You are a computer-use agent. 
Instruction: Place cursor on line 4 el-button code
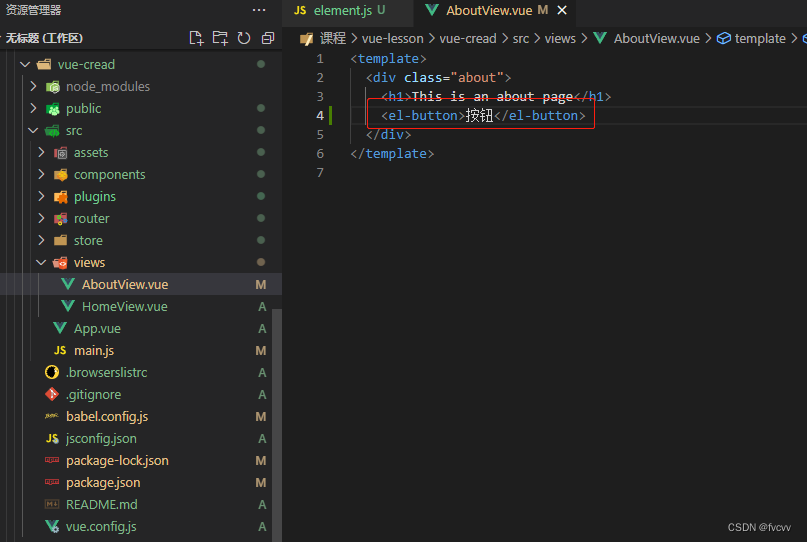(x=483, y=115)
